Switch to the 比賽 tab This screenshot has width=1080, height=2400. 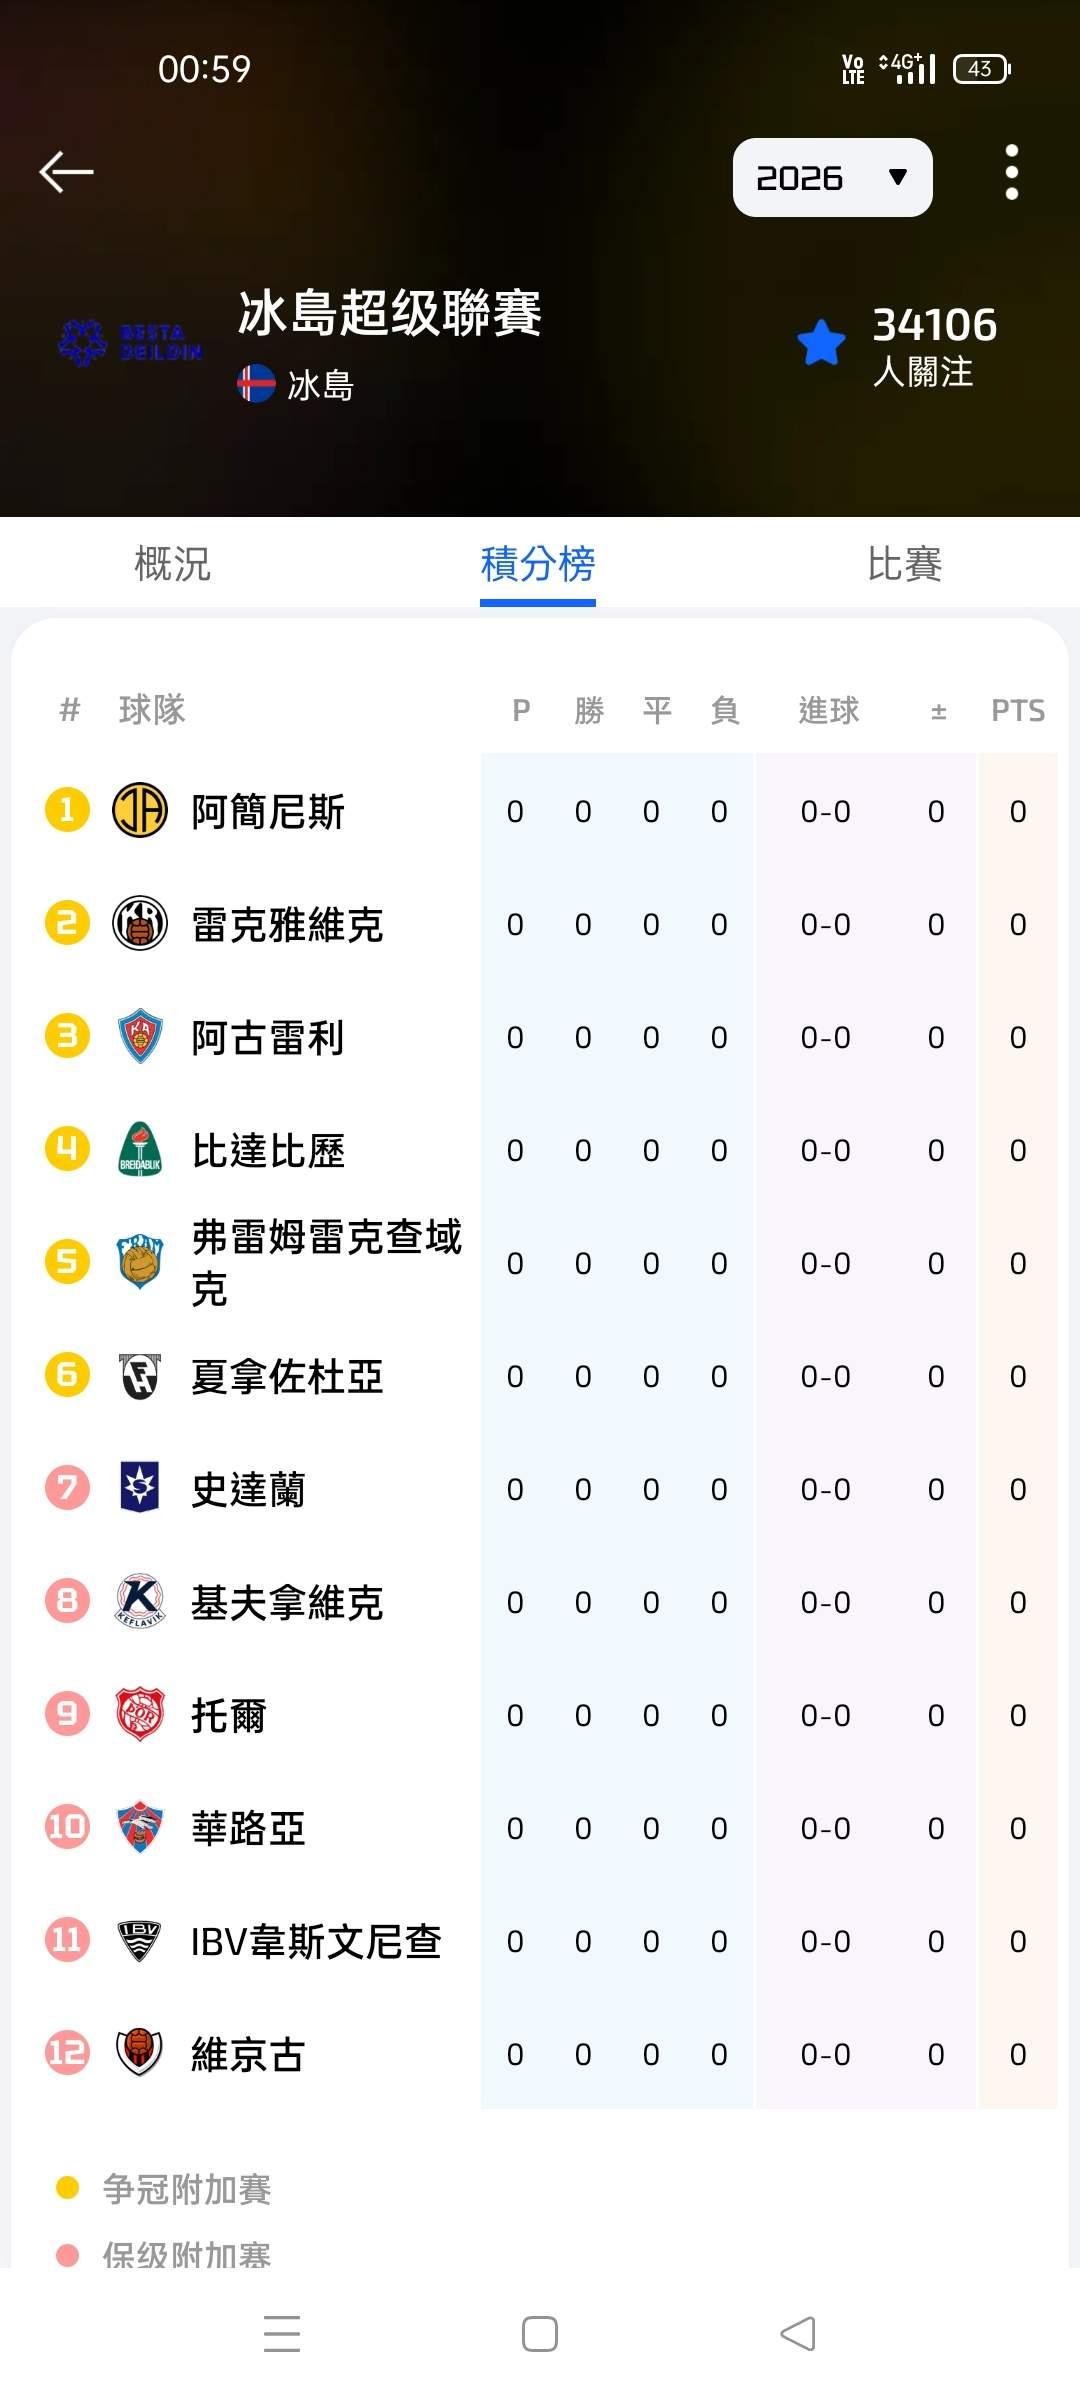(x=904, y=564)
